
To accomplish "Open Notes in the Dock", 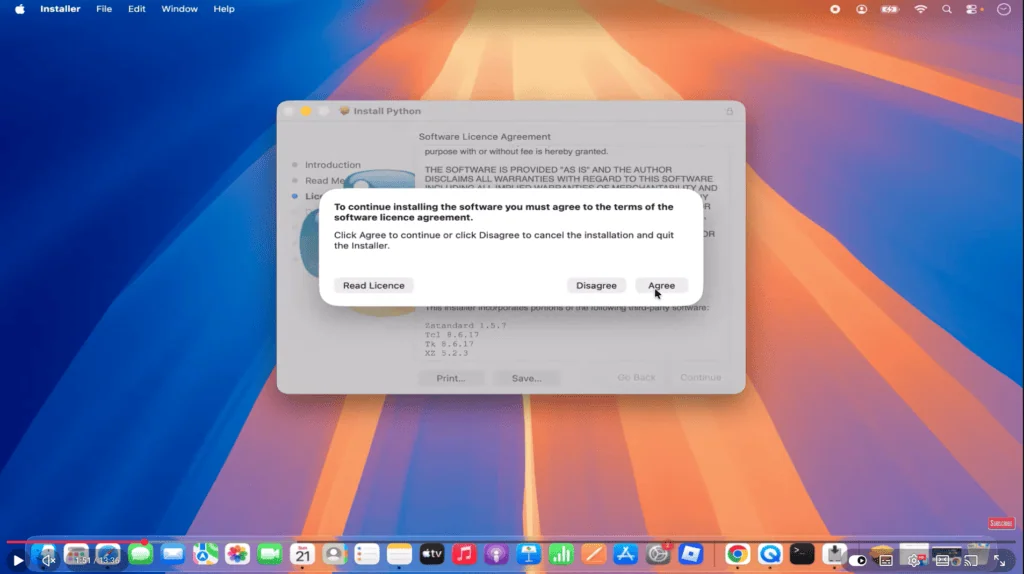I will point(399,554).
